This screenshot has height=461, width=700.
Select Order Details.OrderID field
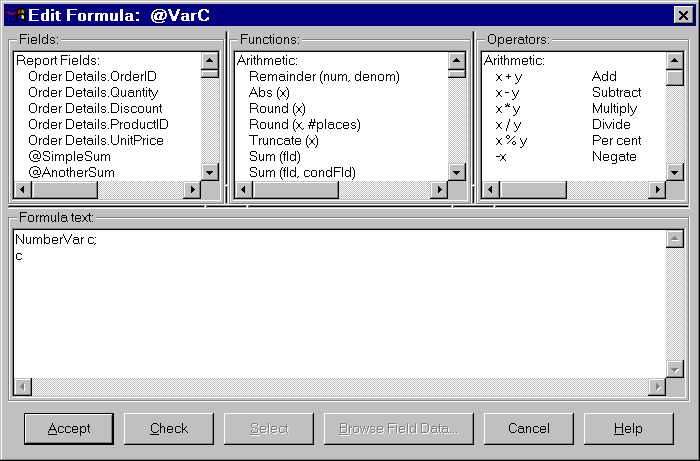click(x=92, y=76)
